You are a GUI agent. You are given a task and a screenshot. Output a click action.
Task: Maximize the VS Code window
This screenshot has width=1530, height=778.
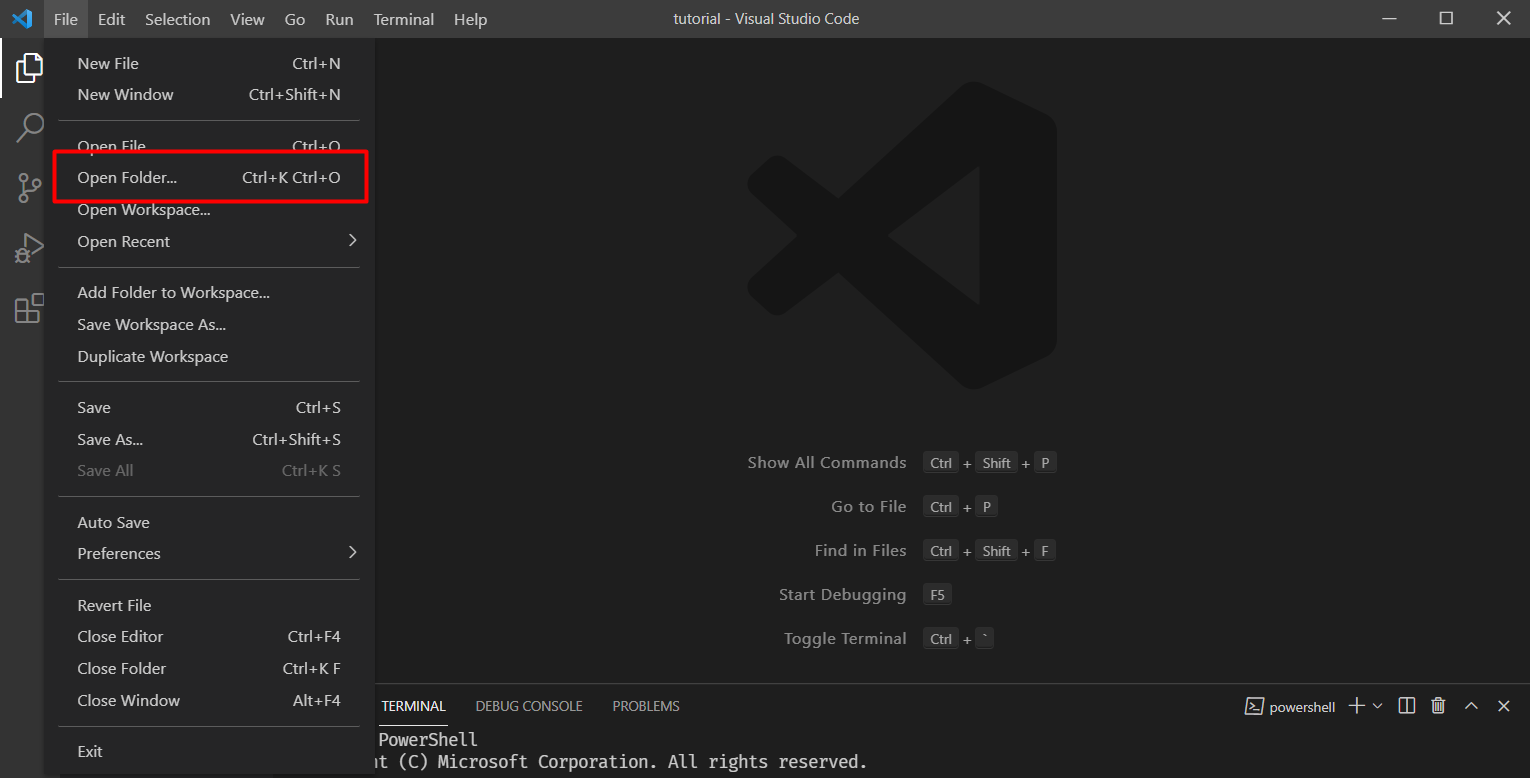pyautogui.click(x=1446, y=19)
